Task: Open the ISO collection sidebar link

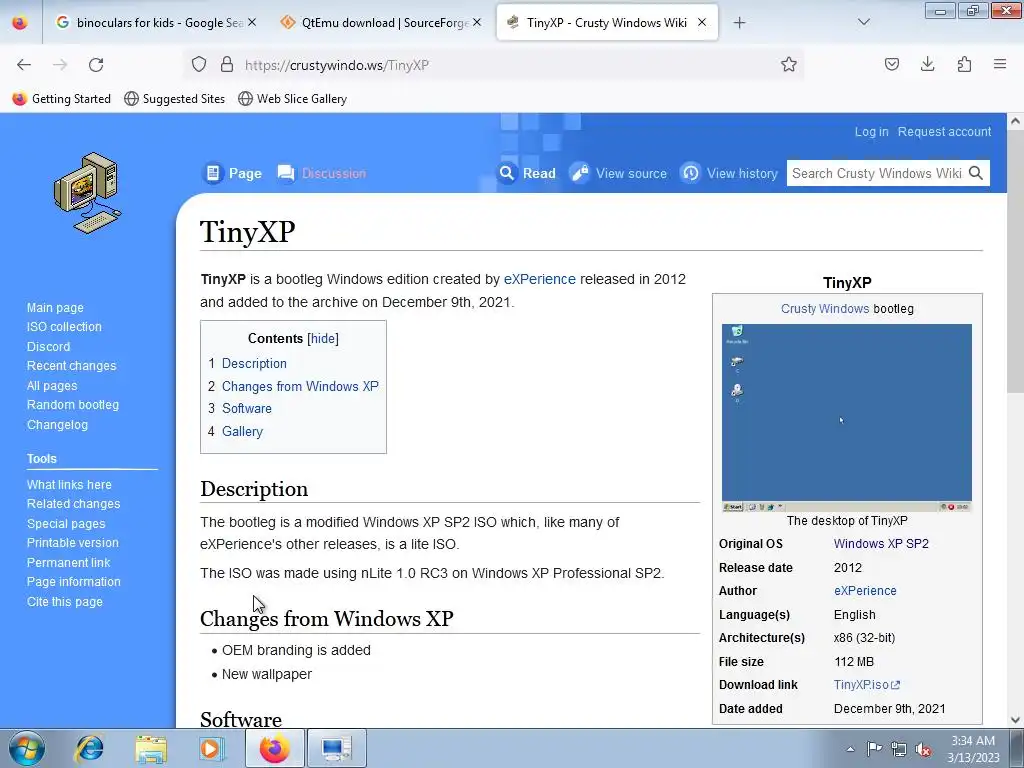Action: [x=64, y=327]
